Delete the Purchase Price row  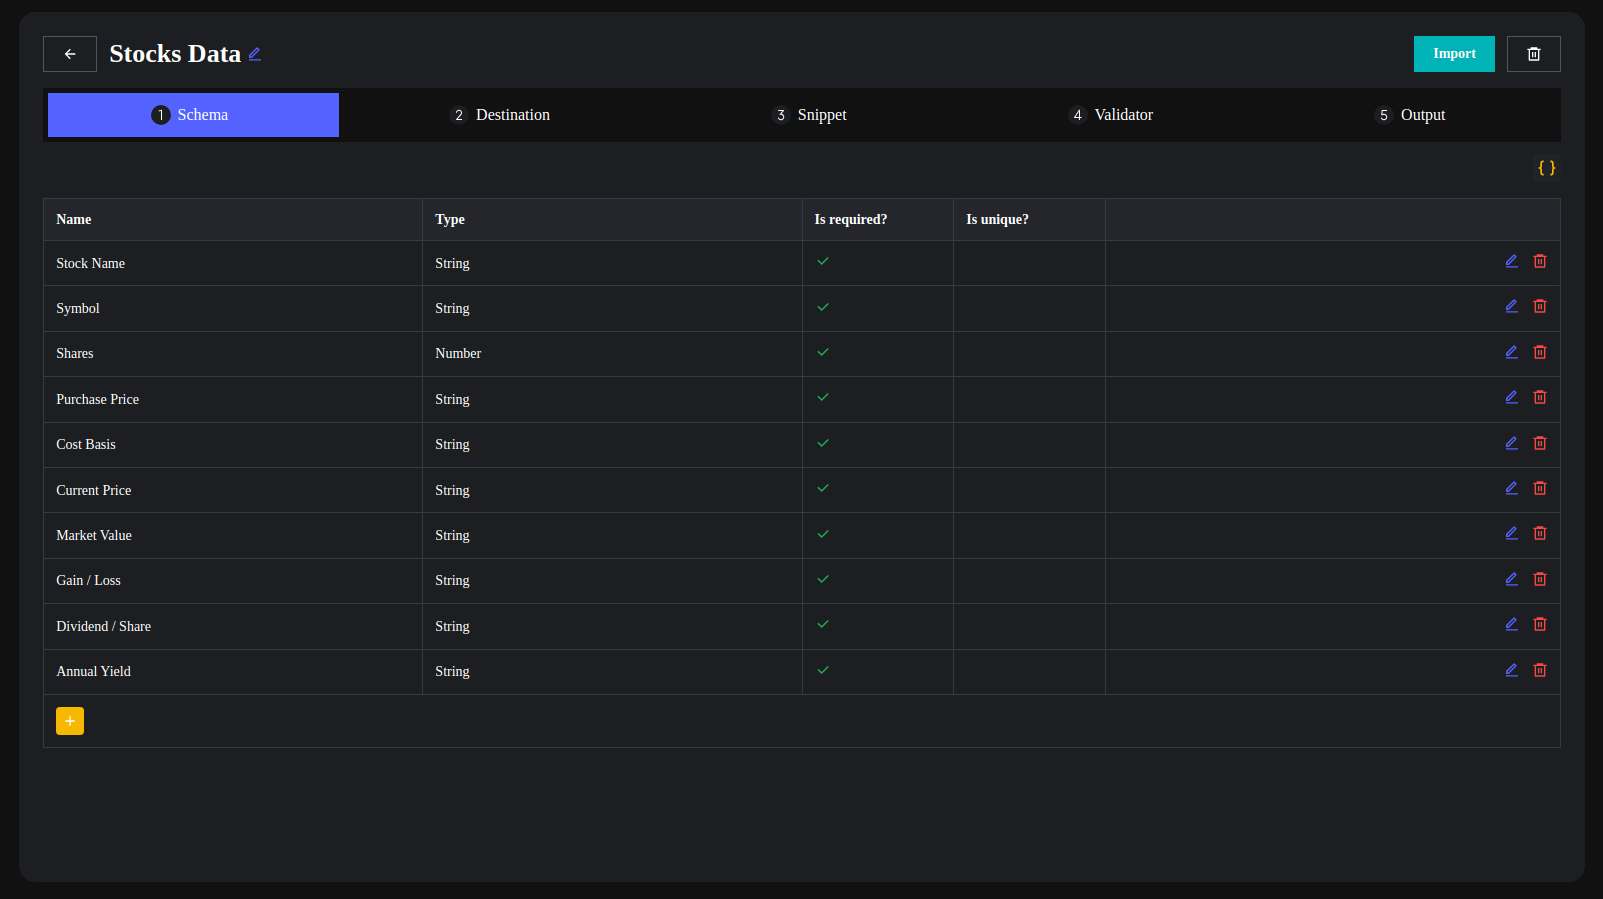click(x=1540, y=397)
